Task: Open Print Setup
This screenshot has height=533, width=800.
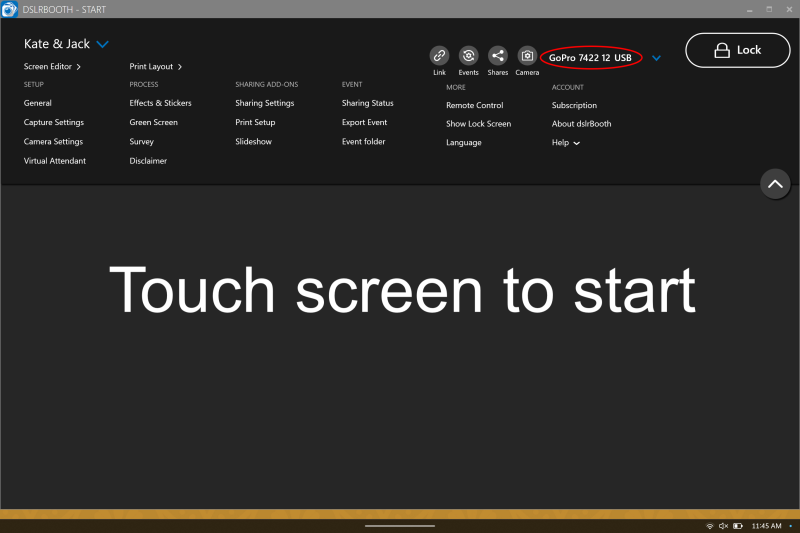Action: pyautogui.click(x=255, y=122)
